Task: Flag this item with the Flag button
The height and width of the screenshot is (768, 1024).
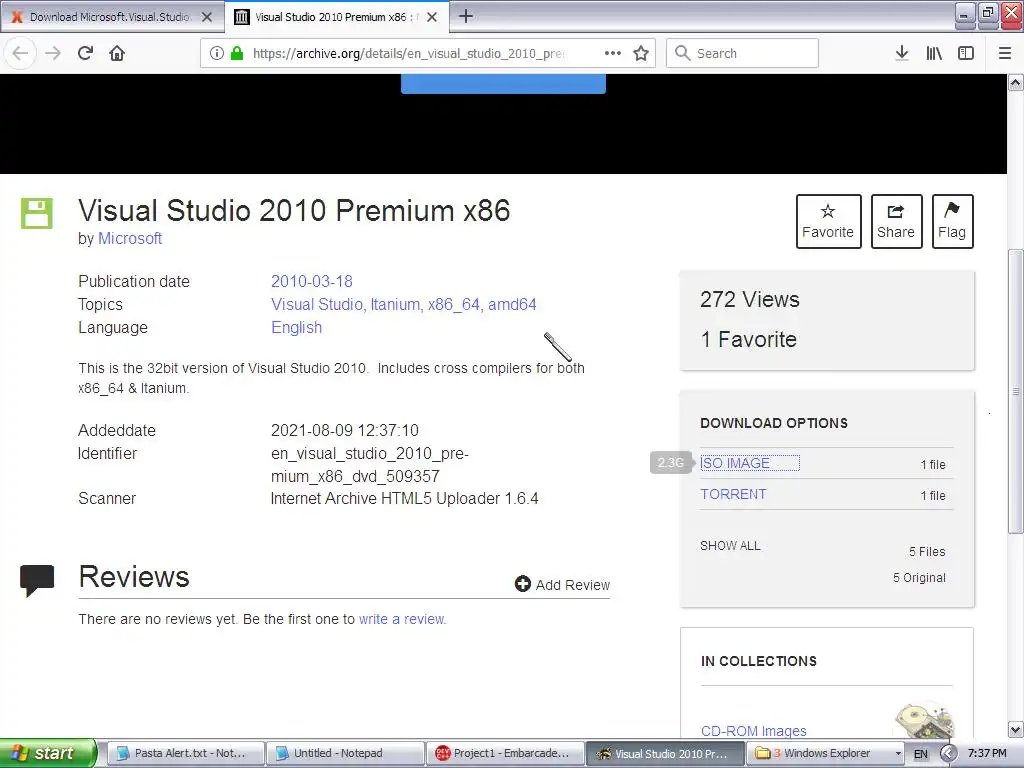Action: [952, 221]
